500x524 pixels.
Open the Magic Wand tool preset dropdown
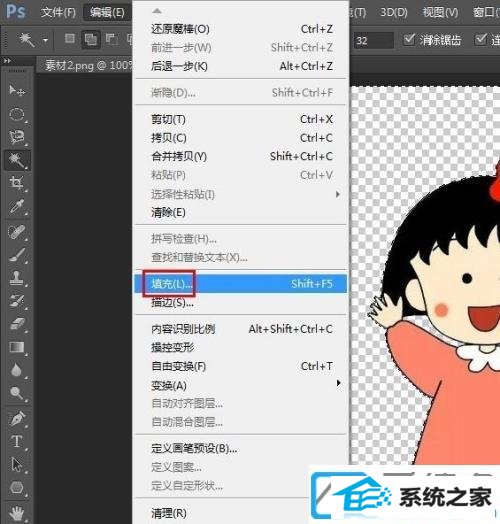[x=45, y=40]
